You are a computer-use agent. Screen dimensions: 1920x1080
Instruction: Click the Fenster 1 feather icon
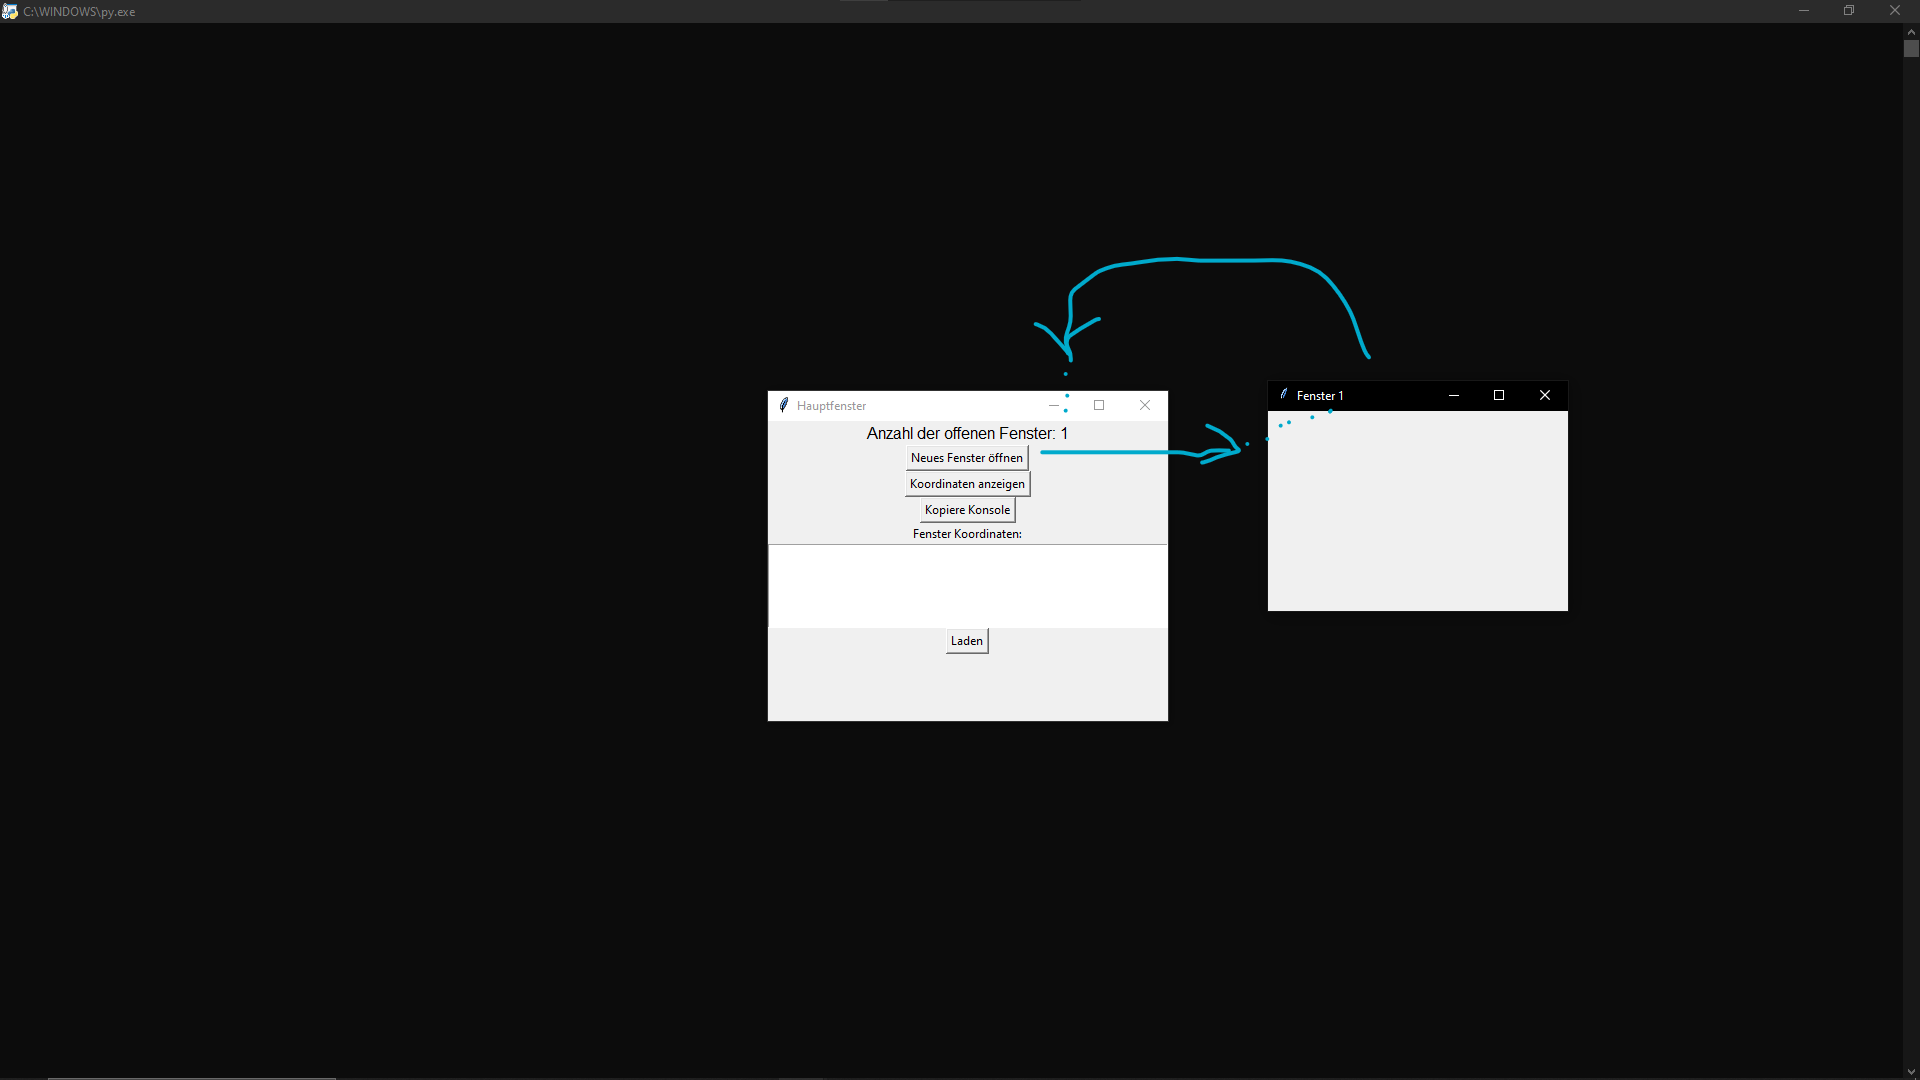click(1284, 395)
